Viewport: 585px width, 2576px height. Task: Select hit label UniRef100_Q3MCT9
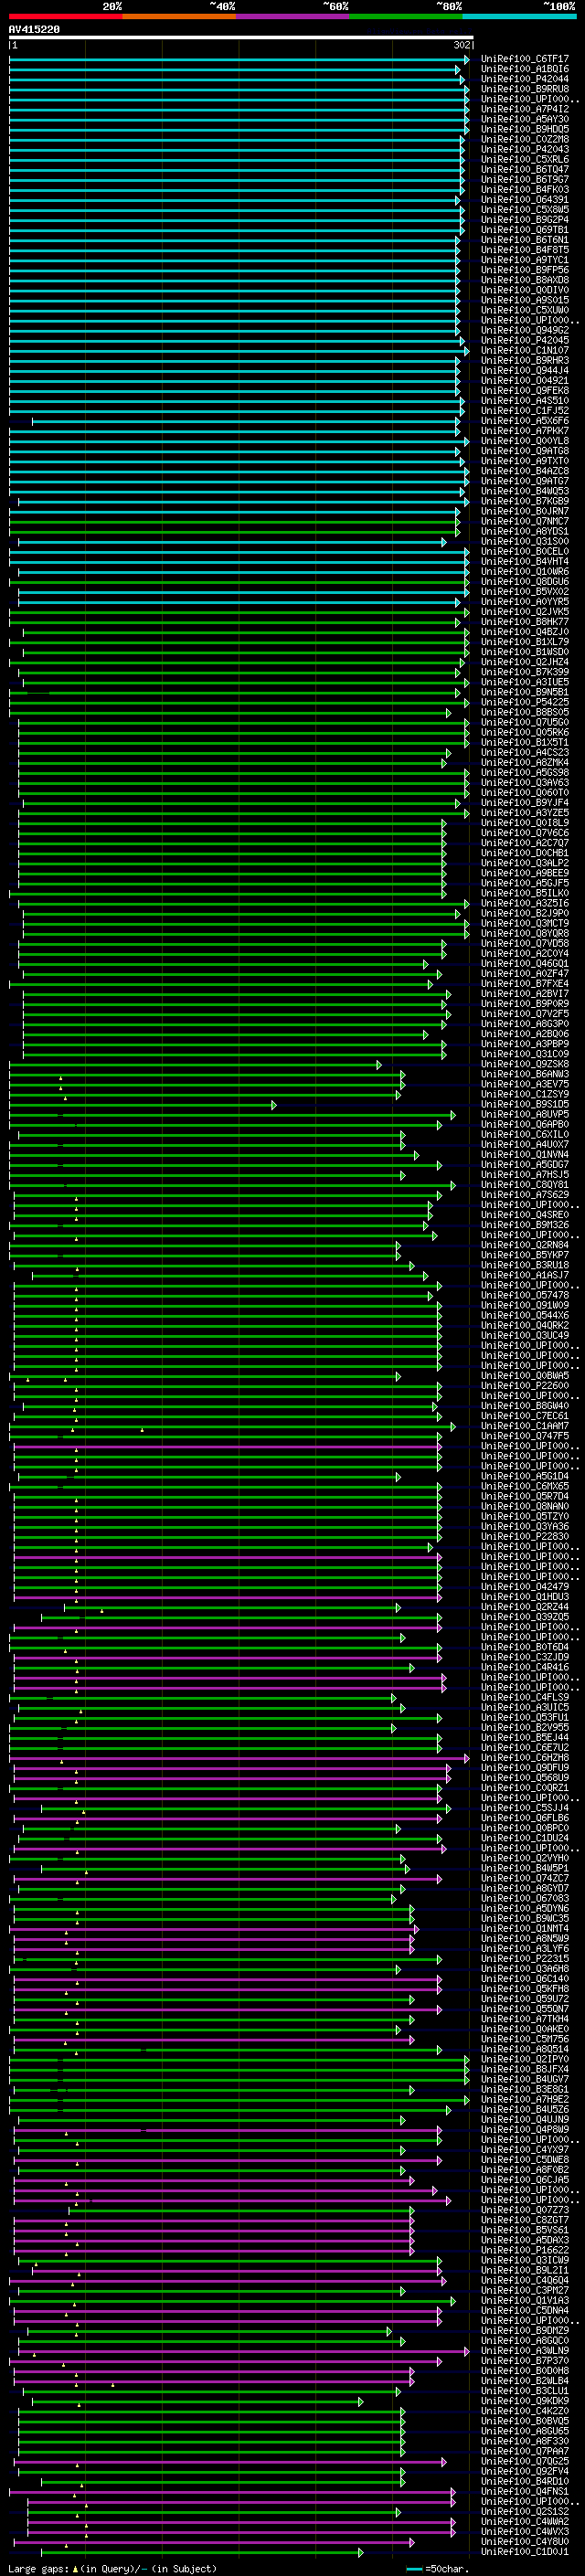coord(525,923)
